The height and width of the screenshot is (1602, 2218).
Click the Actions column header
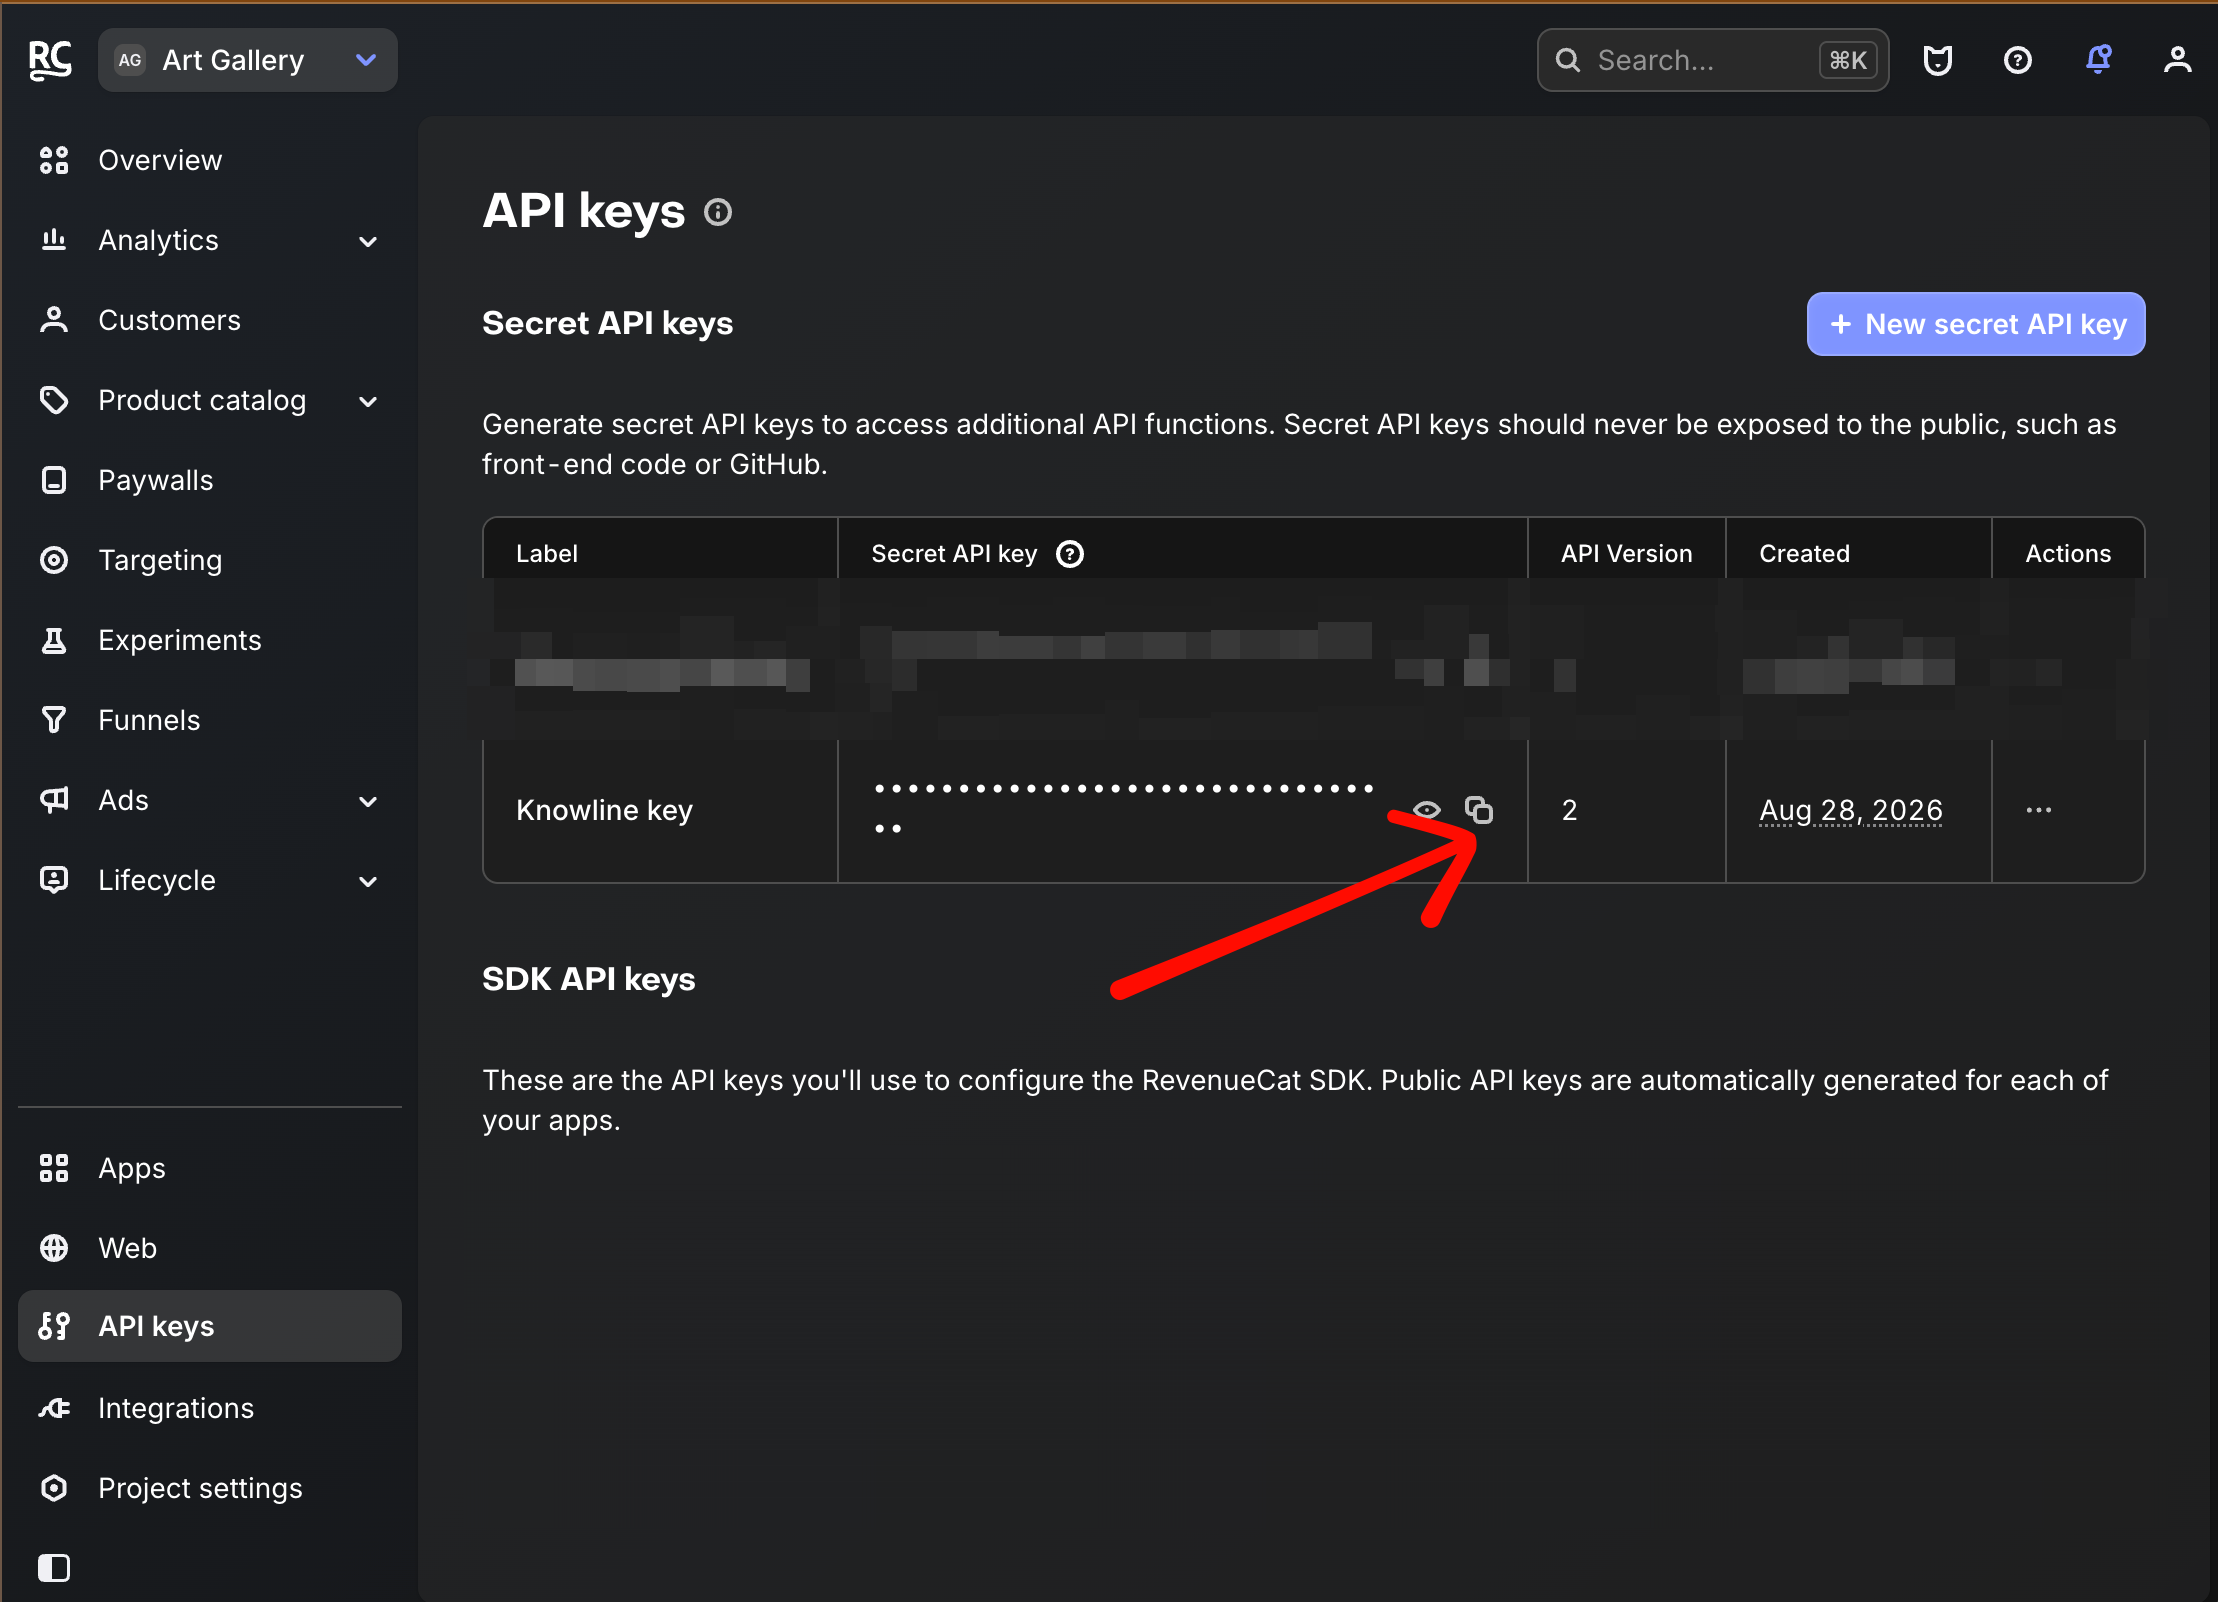2068,553
